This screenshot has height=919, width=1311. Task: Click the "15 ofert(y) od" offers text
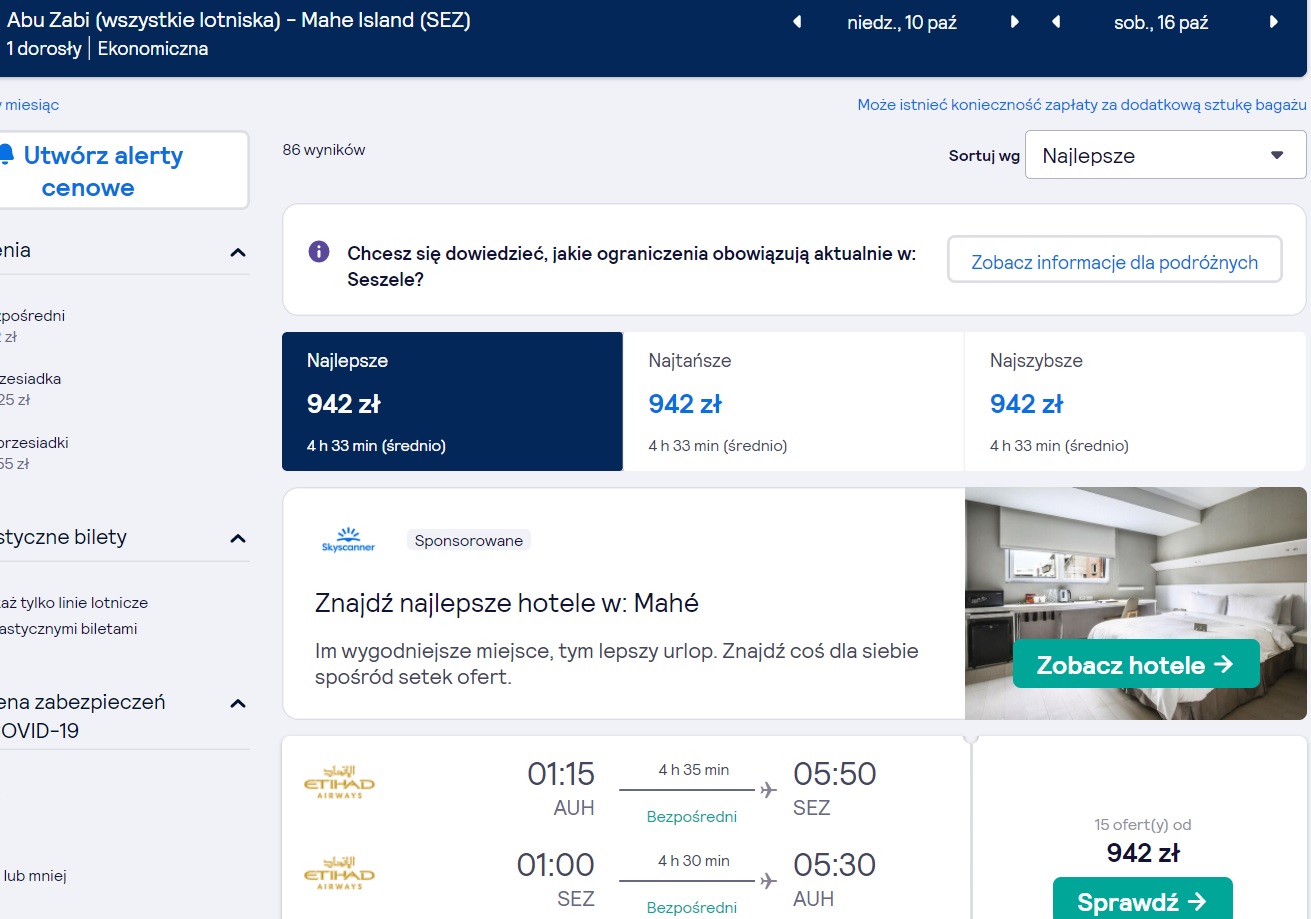(1143, 825)
